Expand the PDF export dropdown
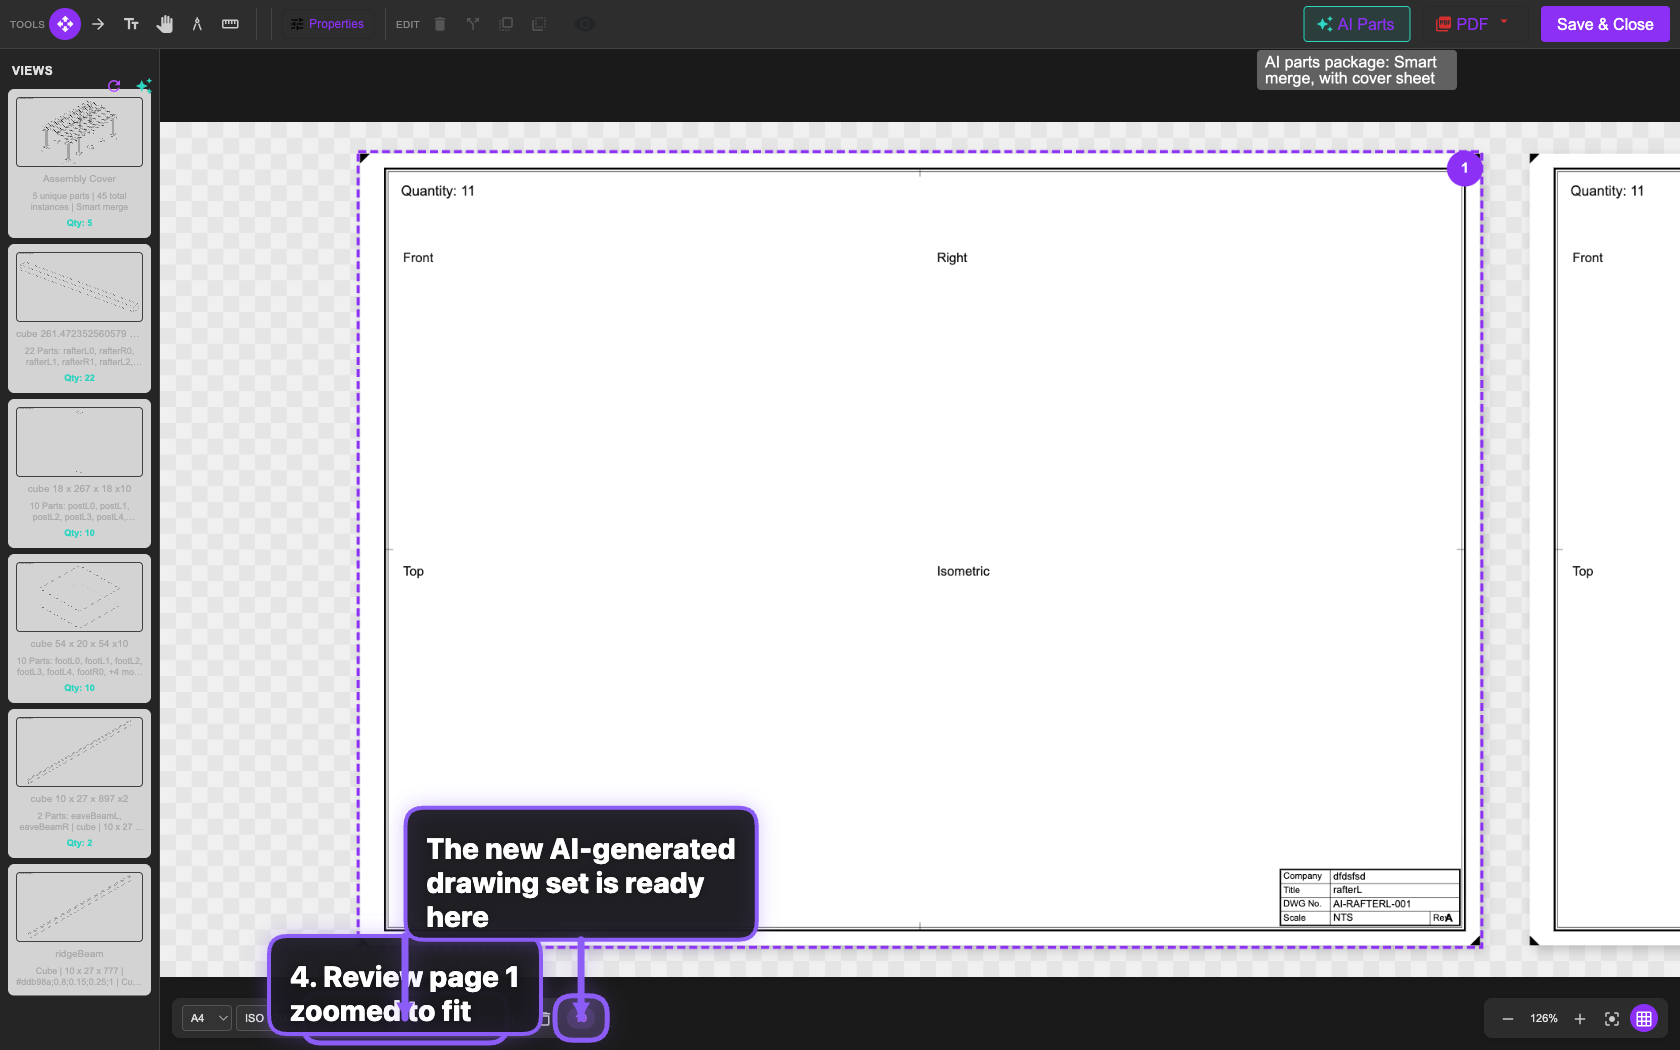1680x1050 pixels. 1504,22
